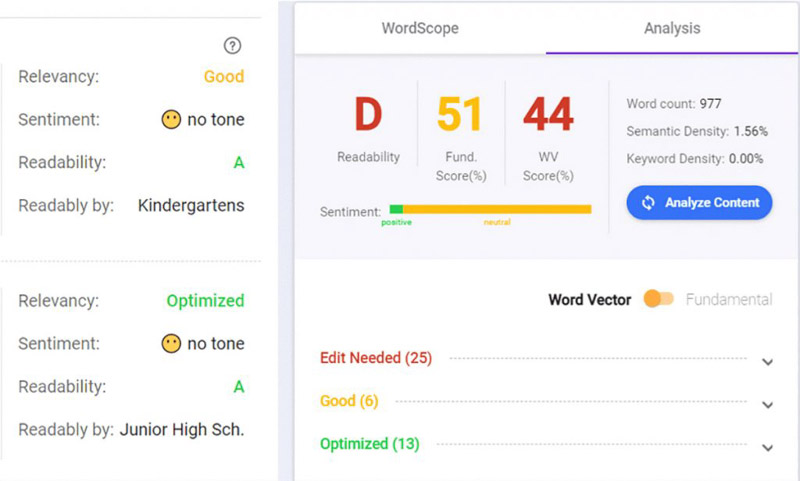The image size is (800, 481).
Task: Click the Good relevancy status
Action: pyautogui.click(x=223, y=76)
